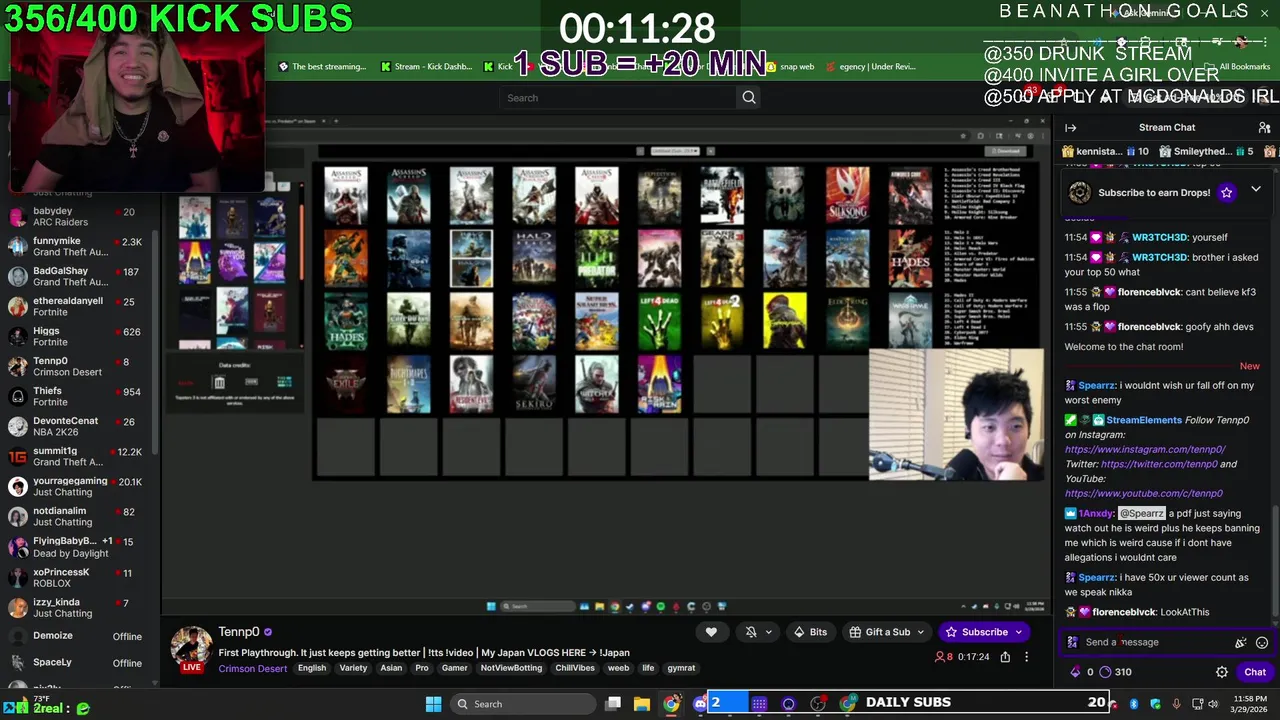
Task: Open Task View on the taskbar
Action: point(613,704)
